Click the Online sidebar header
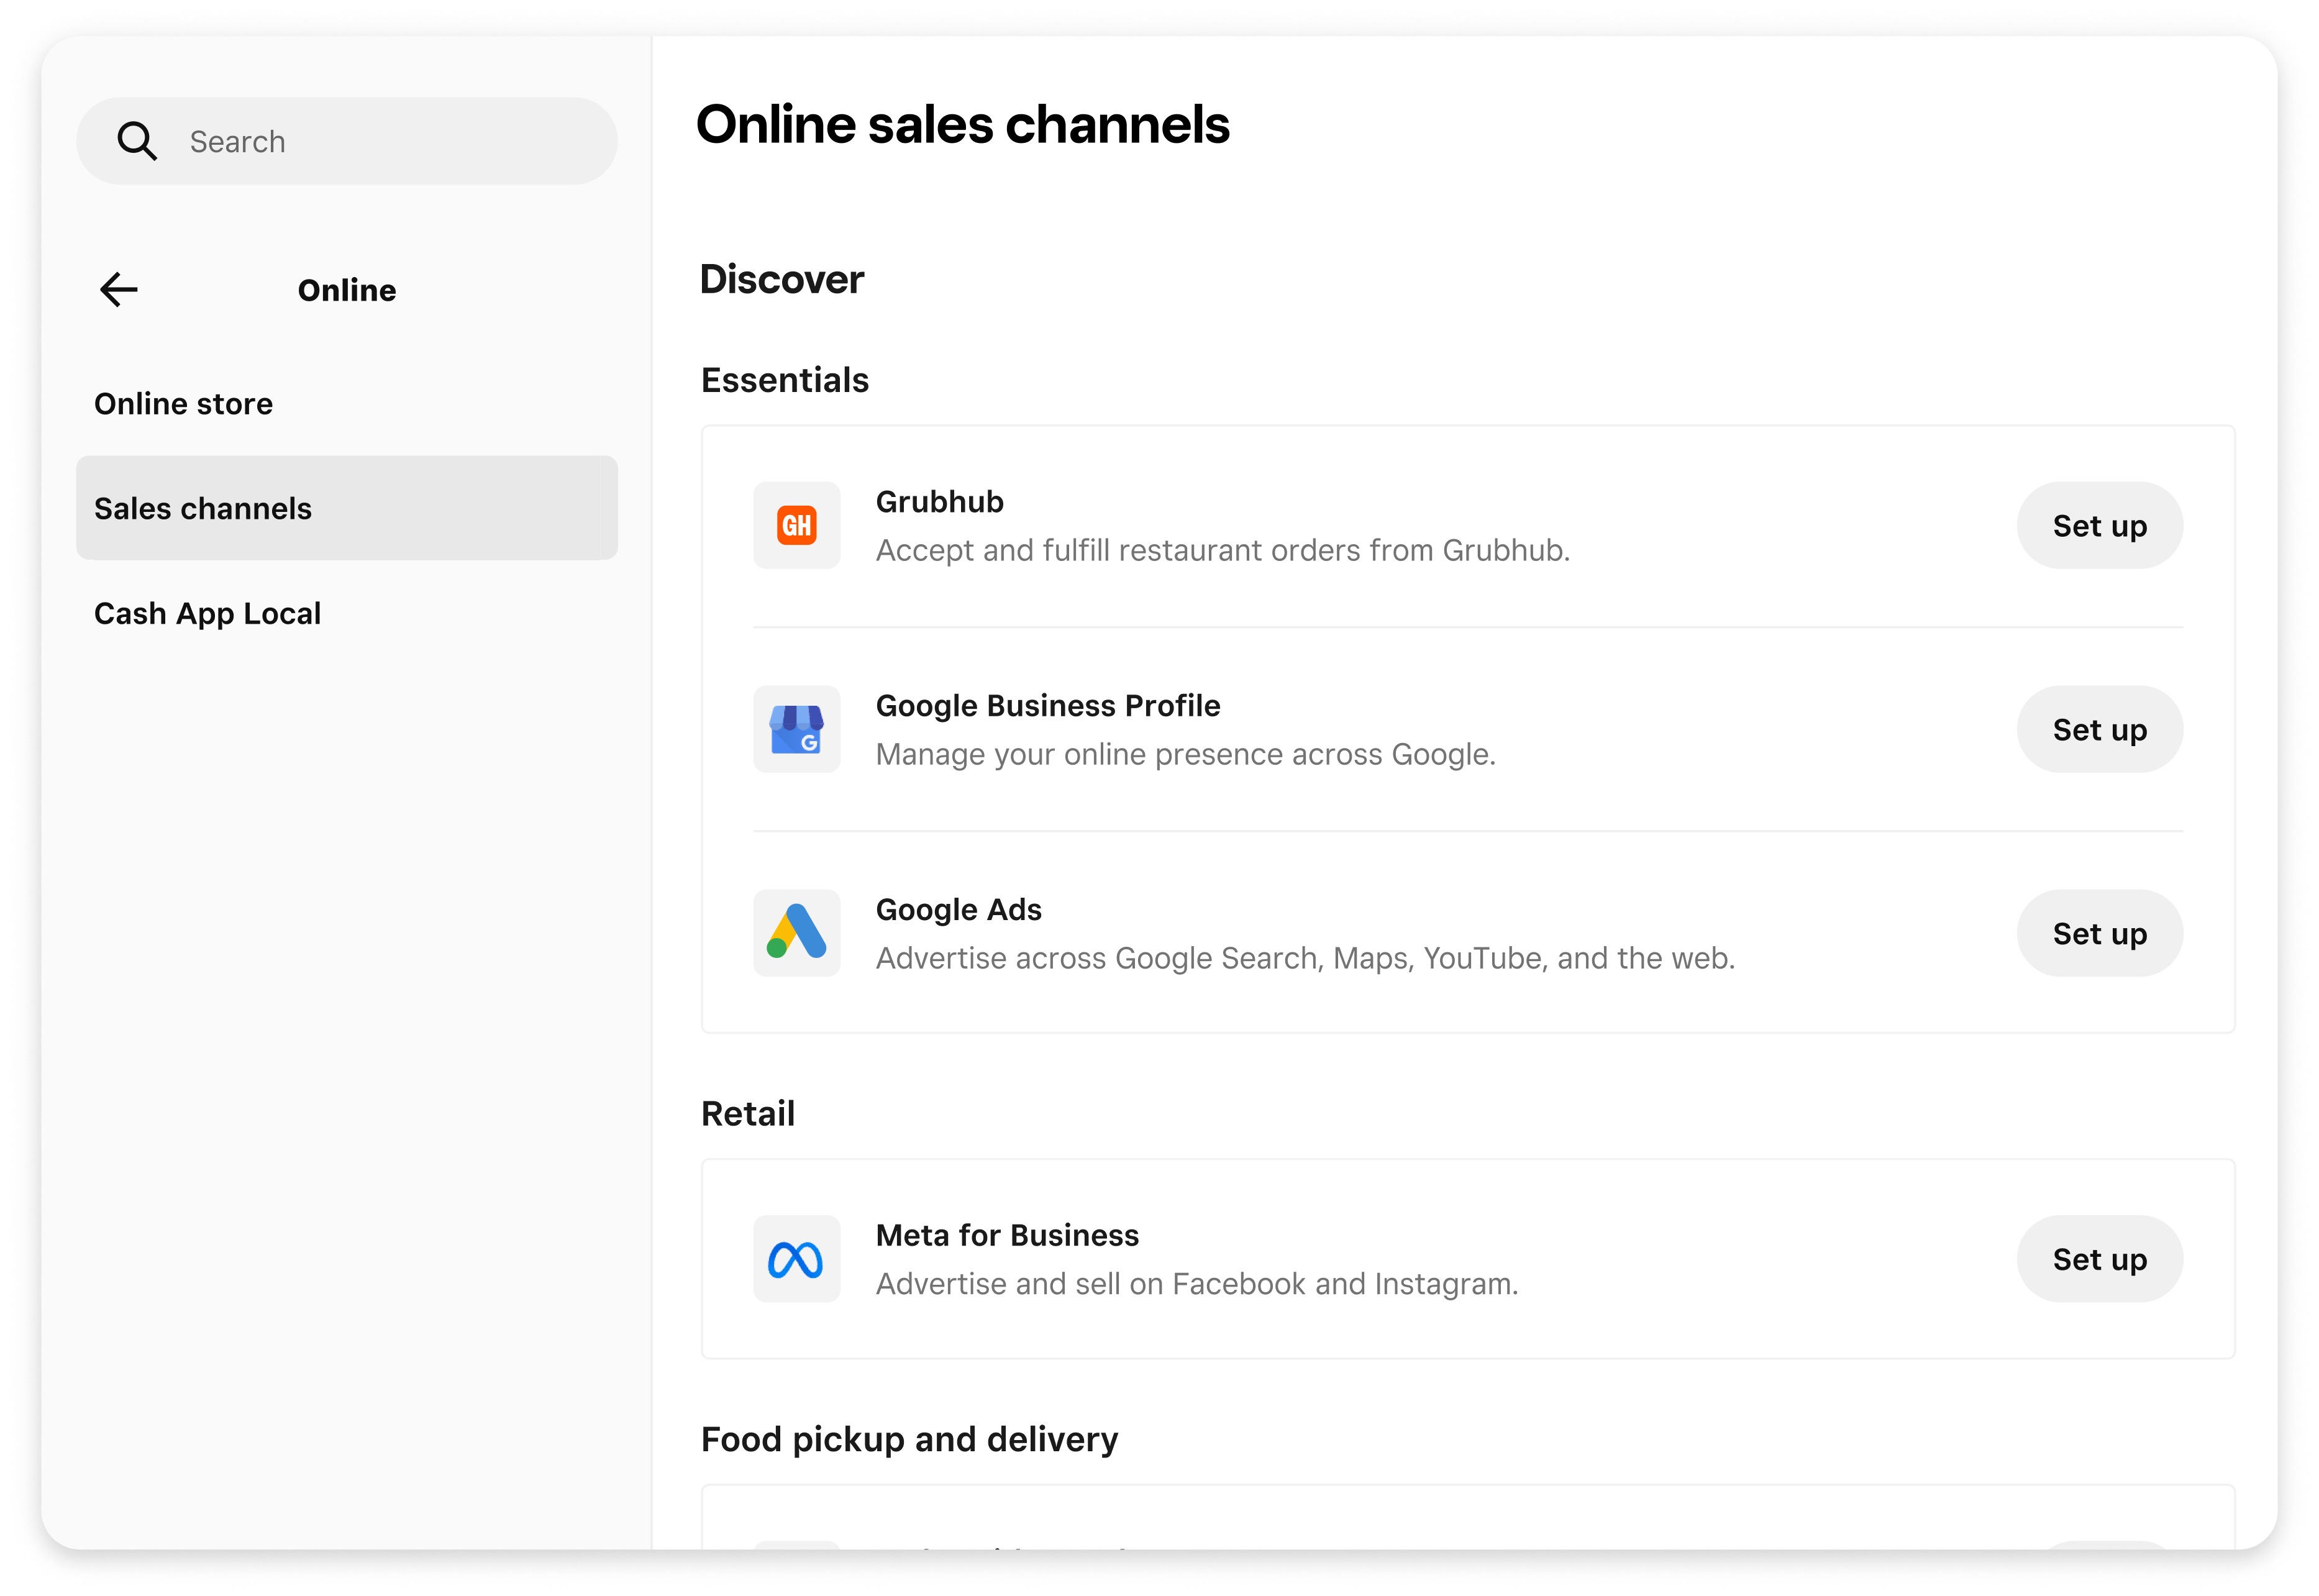Screen dimensions: 2319x1596 (x=347, y=290)
